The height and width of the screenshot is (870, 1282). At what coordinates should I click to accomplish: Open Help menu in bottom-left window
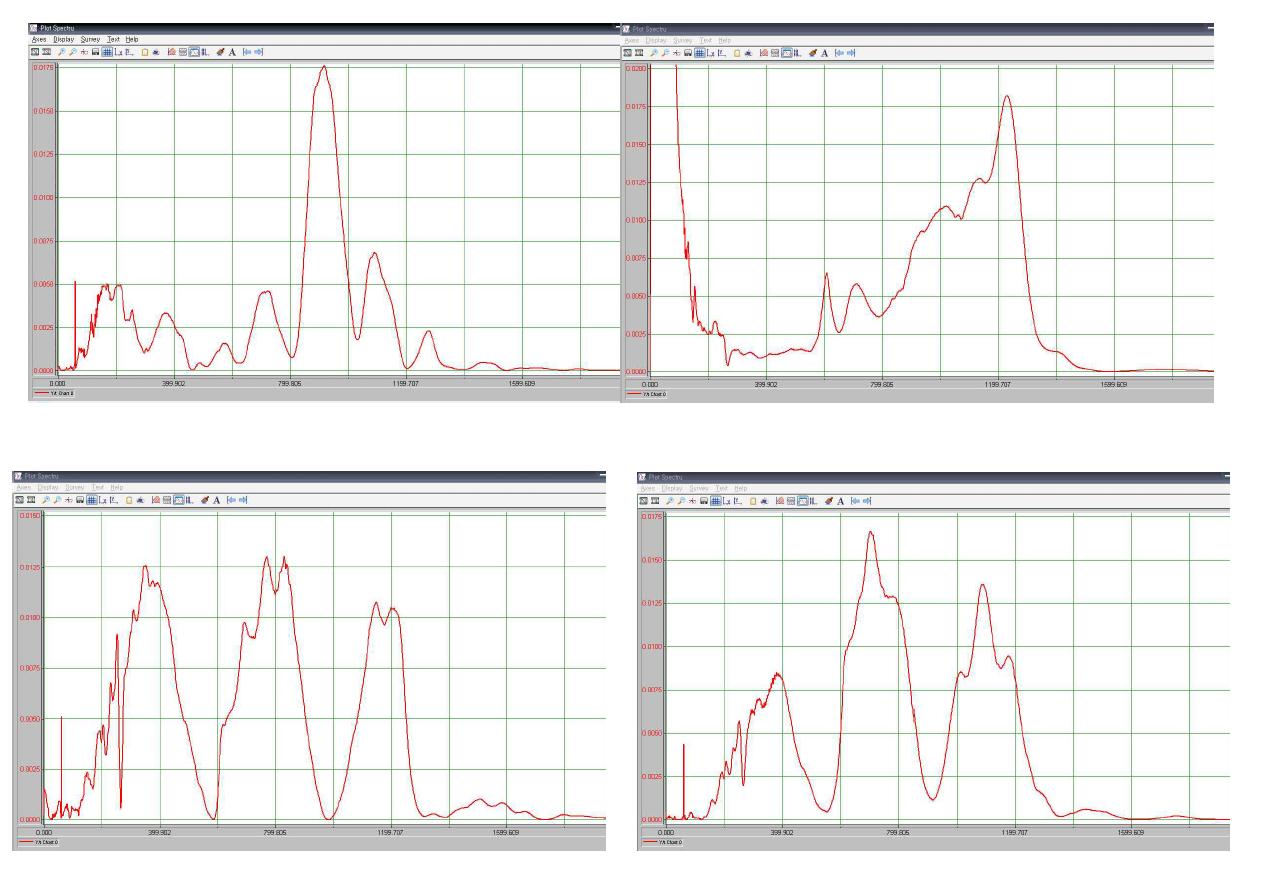[x=117, y=487]
